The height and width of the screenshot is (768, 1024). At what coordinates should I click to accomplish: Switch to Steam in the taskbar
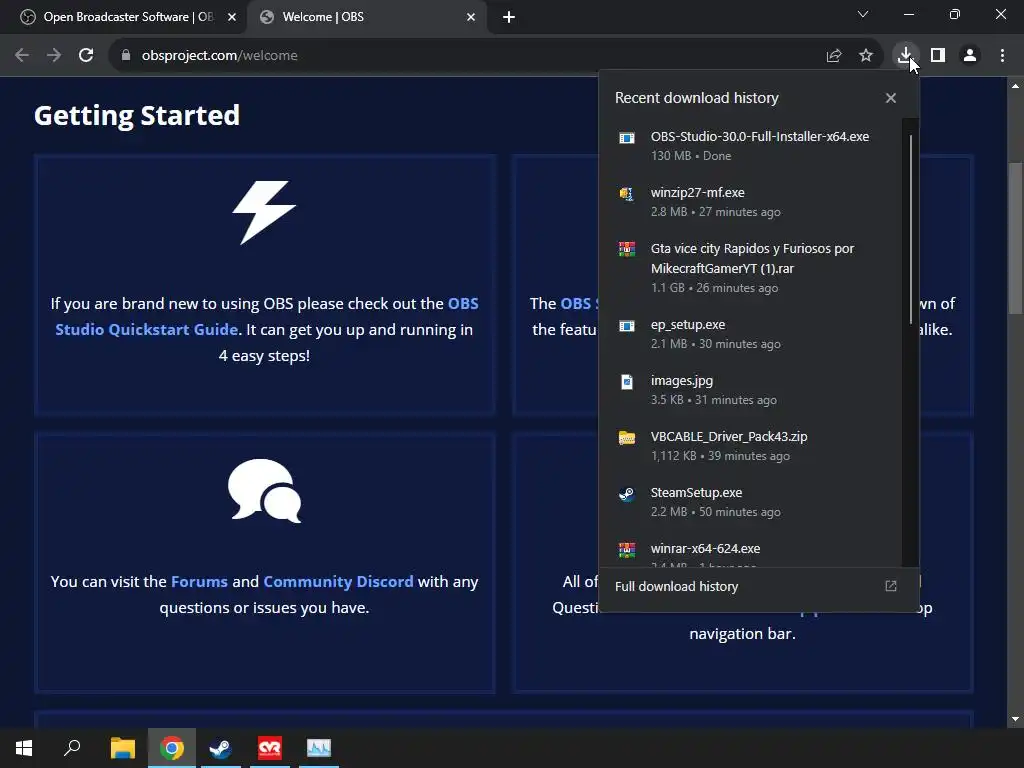click(220, 748)
